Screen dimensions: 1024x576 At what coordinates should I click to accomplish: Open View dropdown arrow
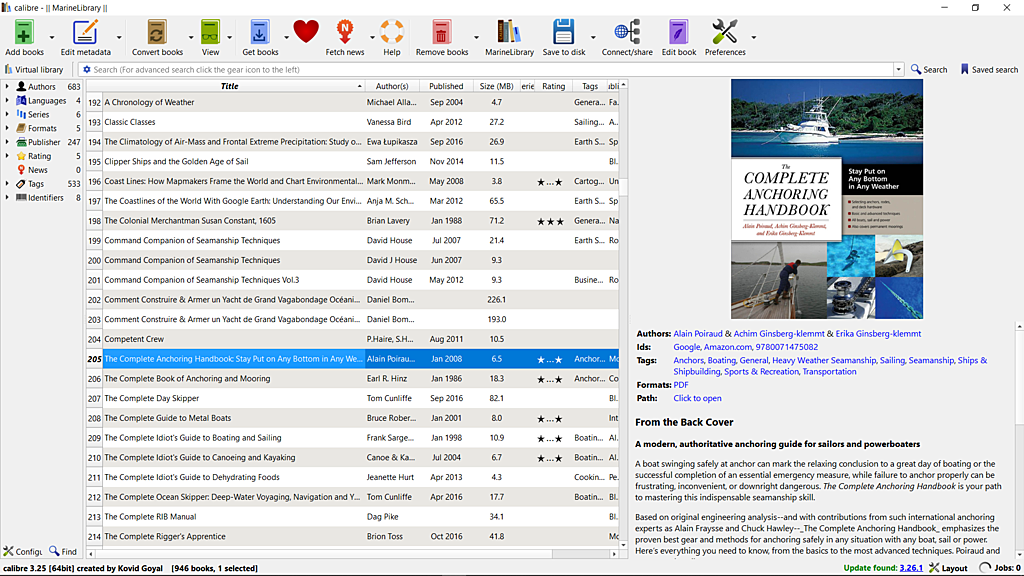coord(229,37)
